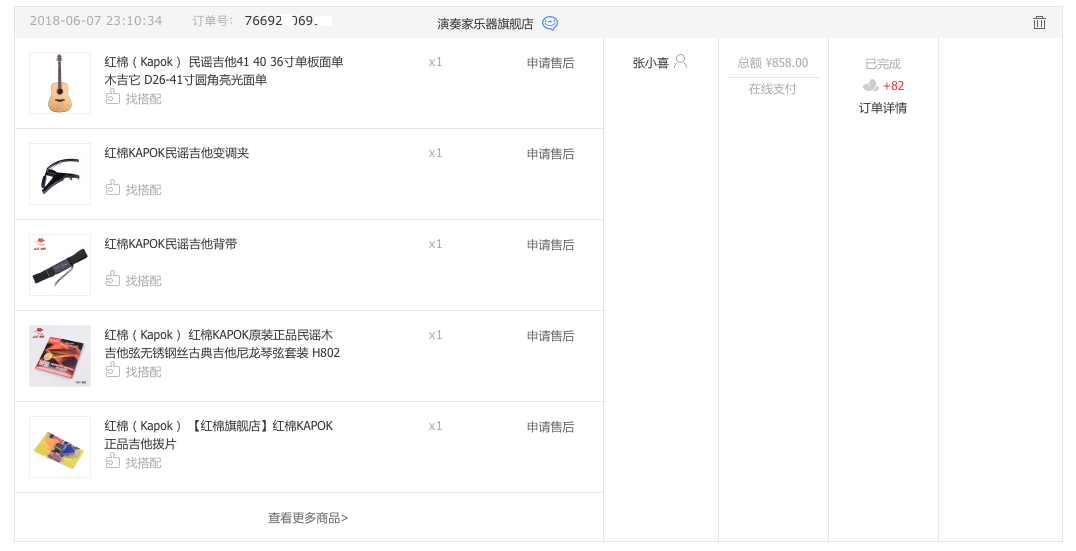Open the 演奏家乐器旗舰店 store link
Screen dimensions: 1076x551
(485, 23)
